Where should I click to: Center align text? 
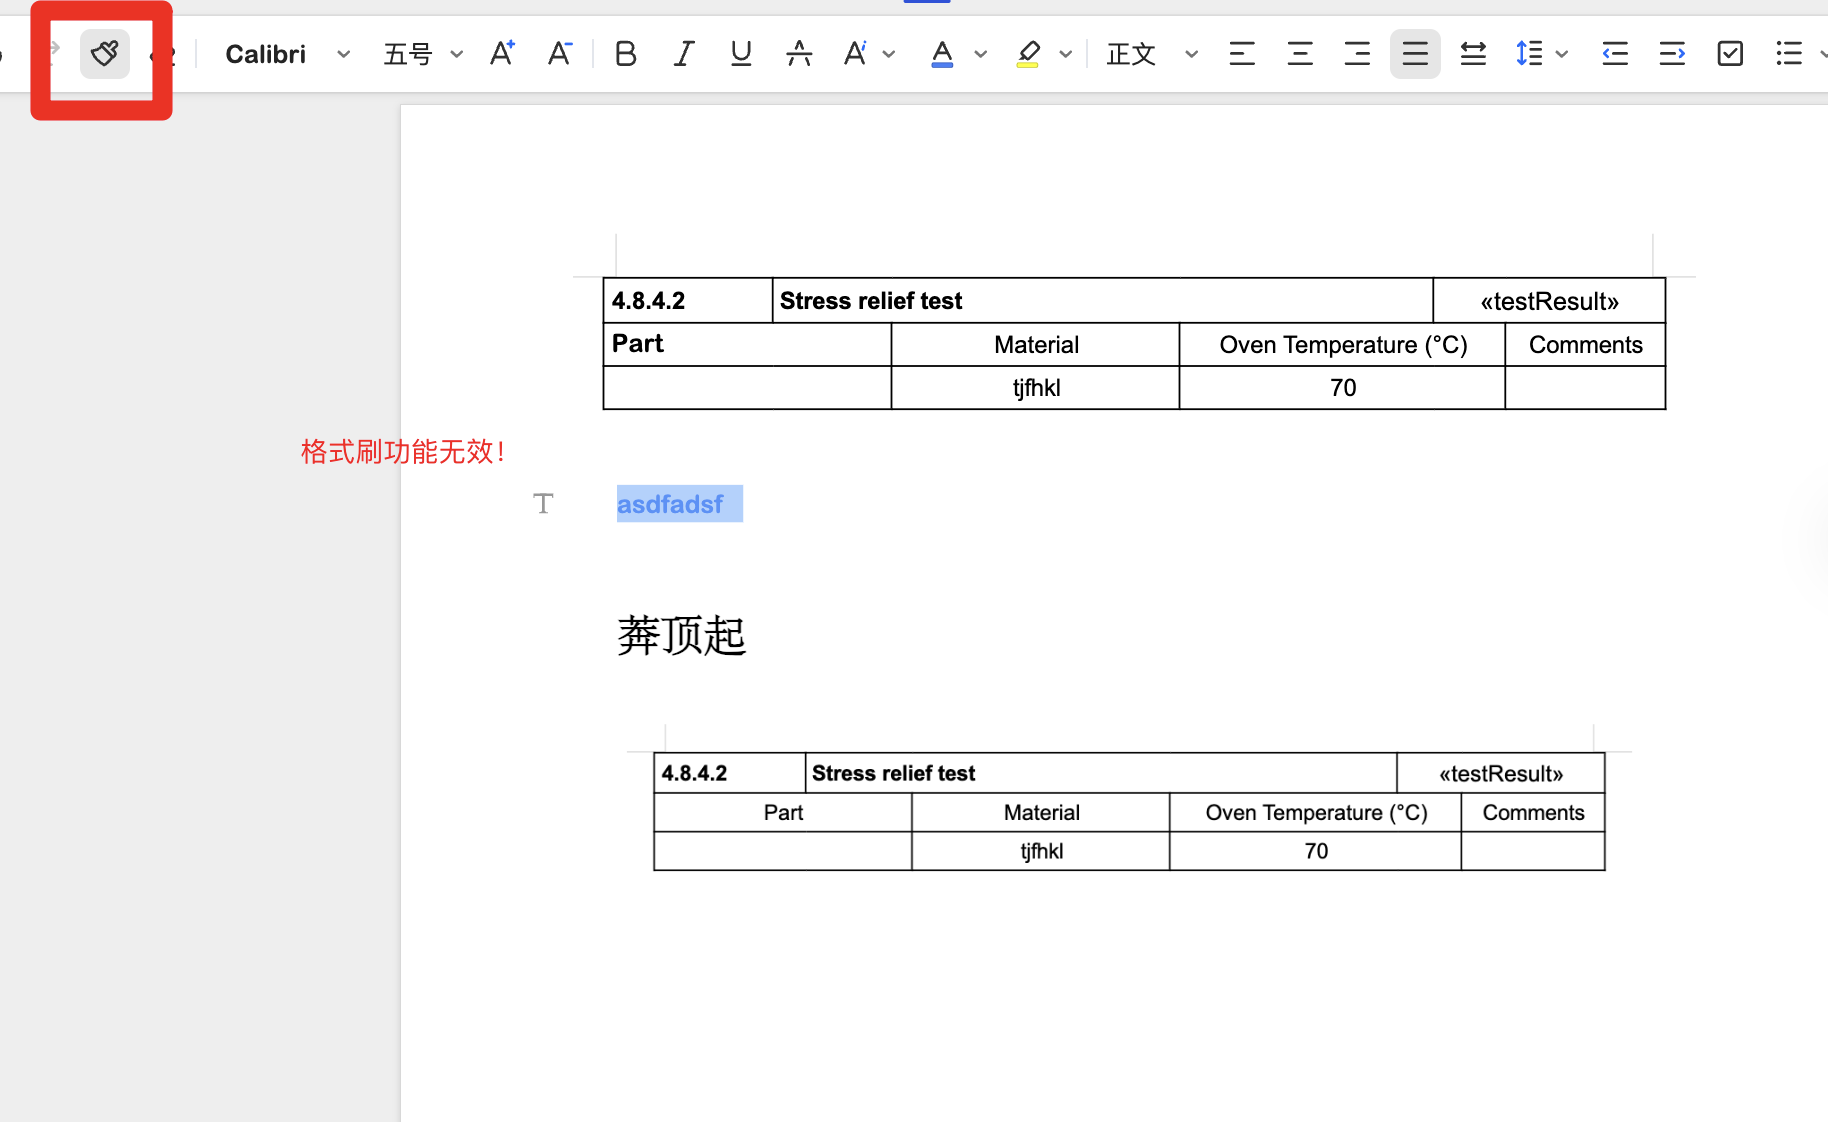point(1300,53)
